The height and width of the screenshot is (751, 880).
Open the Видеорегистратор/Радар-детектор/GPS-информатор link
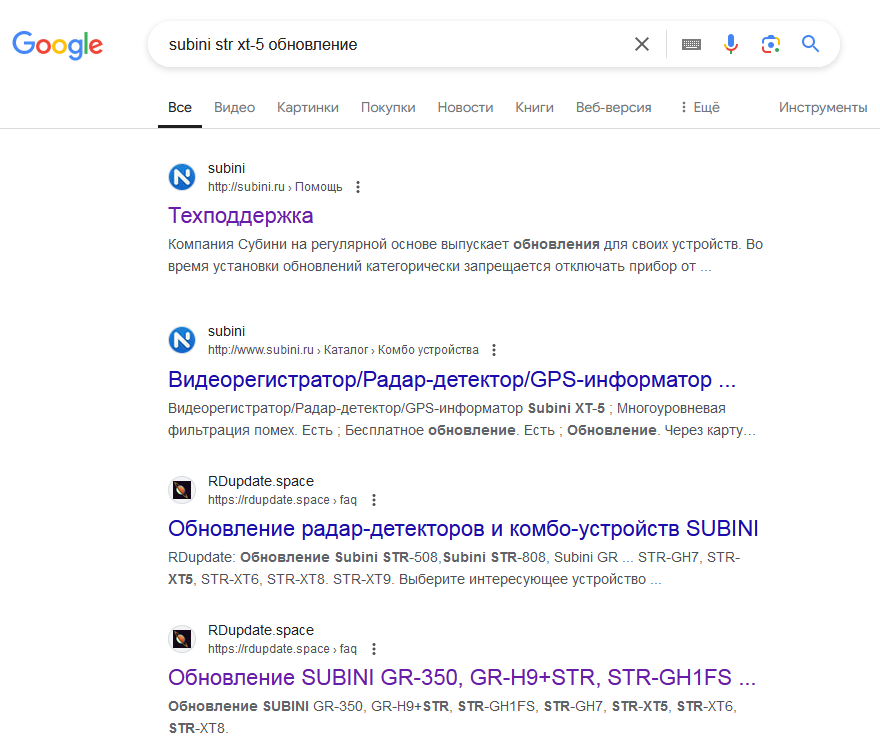pyautogui.click(x=452, y=379)
